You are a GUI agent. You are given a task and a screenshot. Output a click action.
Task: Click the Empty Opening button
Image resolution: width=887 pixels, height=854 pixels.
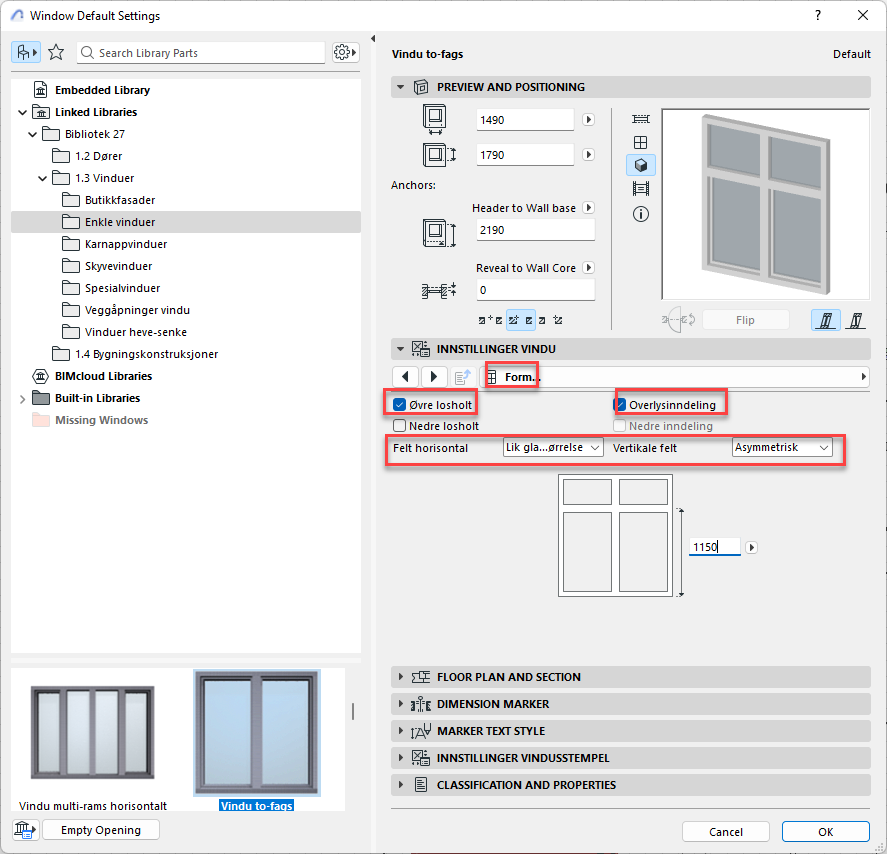(101, 830)
